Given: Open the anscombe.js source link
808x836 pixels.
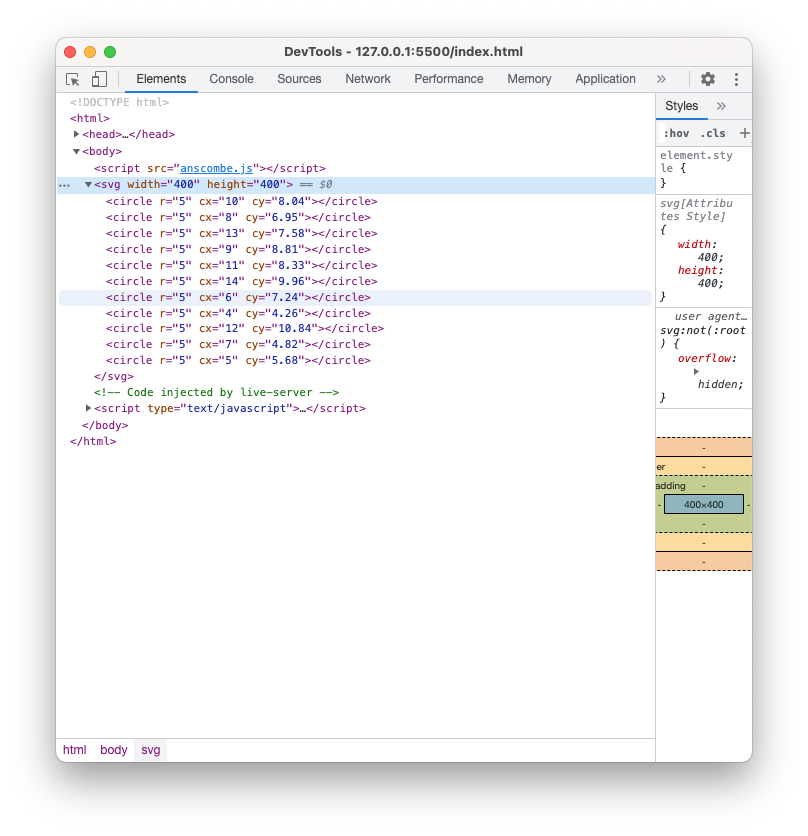Looking at the screenshot, I should tap(219, 169).
